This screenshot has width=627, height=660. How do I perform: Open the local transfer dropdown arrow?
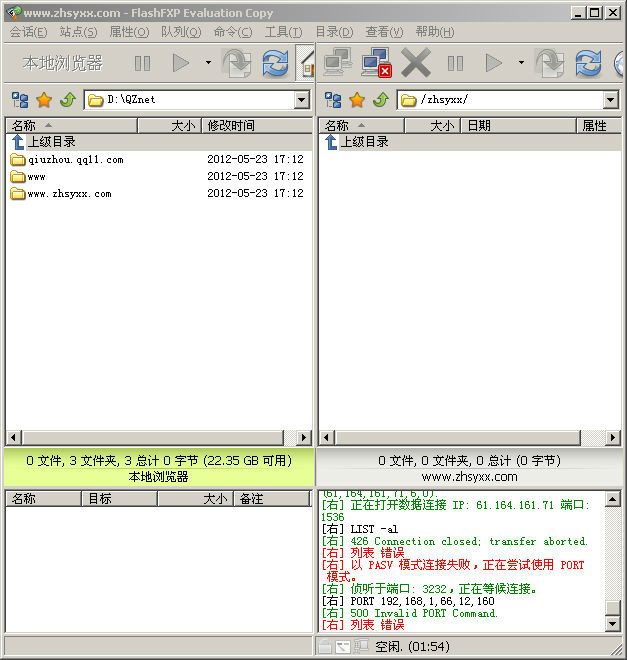click(x=208, y=63)
